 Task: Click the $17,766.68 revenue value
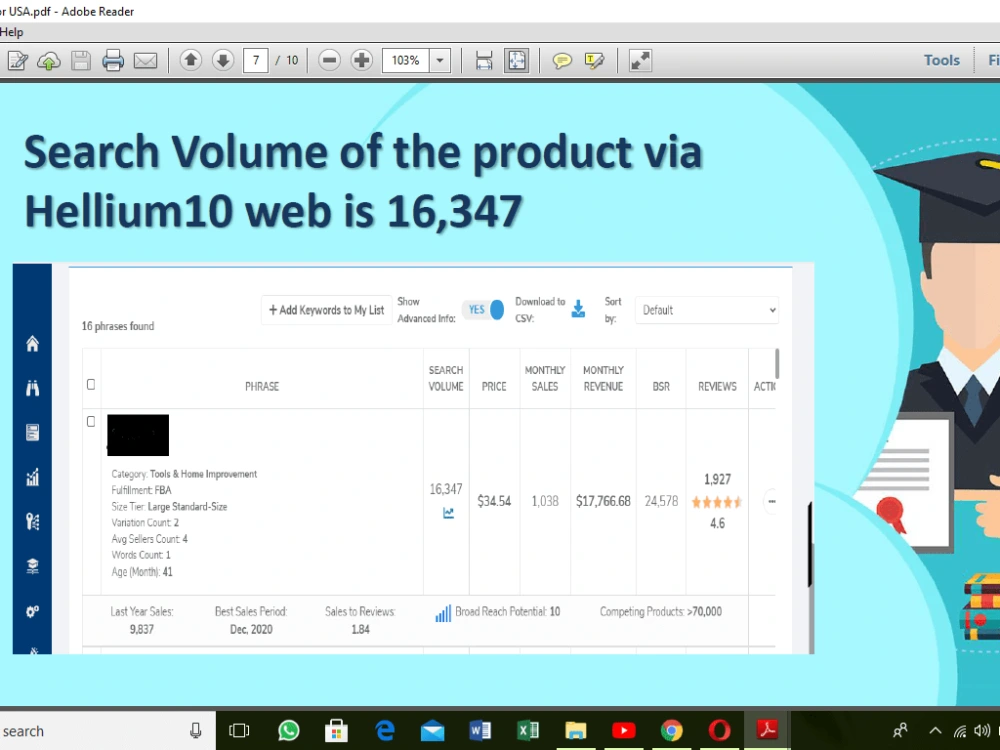(603, 501)
